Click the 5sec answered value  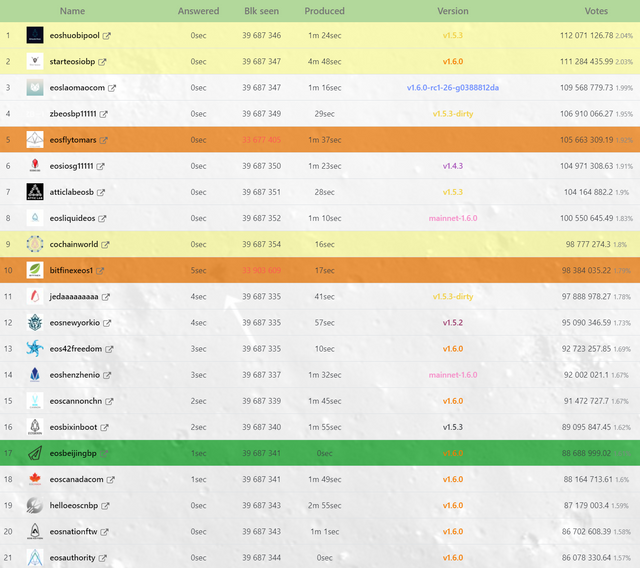(x=198, y=271)
